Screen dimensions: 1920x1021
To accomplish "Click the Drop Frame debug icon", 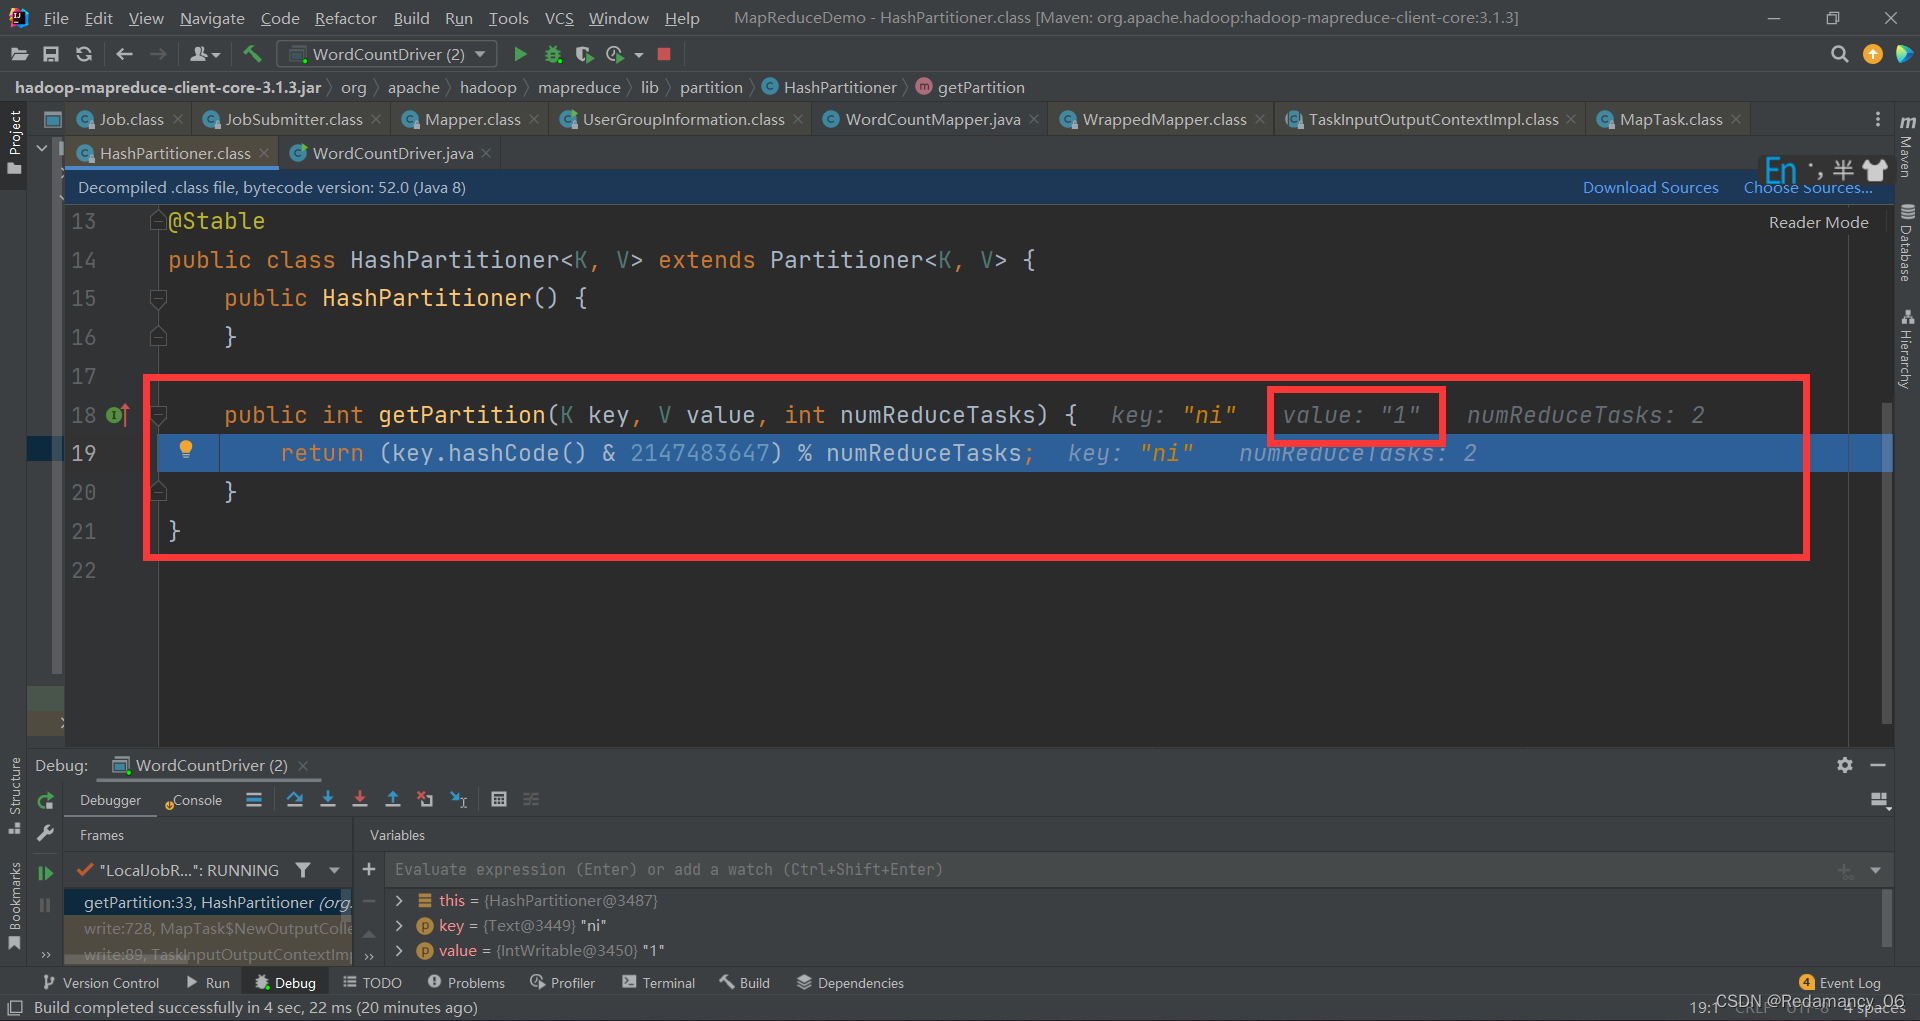I will coord(425,799).
